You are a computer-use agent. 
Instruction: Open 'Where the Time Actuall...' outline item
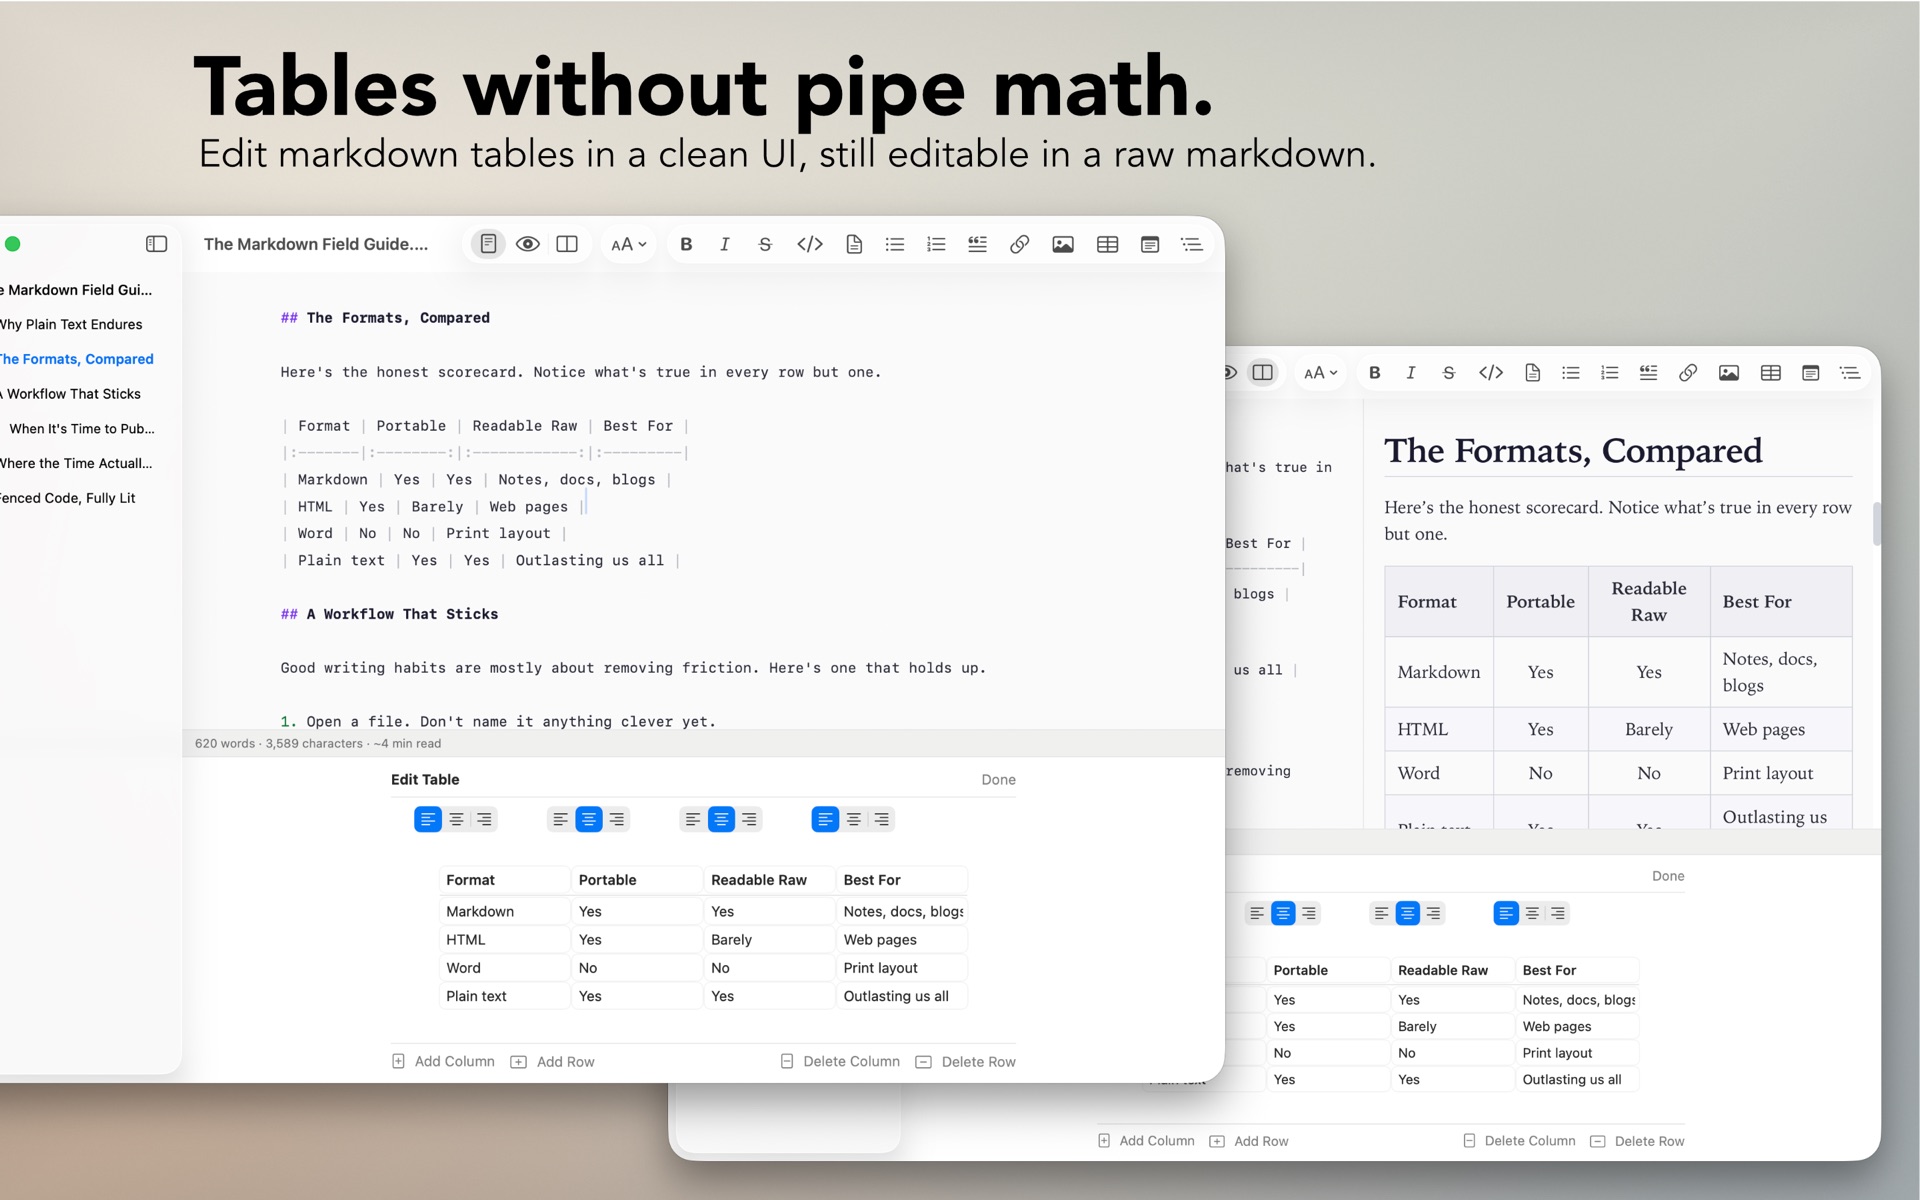pos(76,463)
